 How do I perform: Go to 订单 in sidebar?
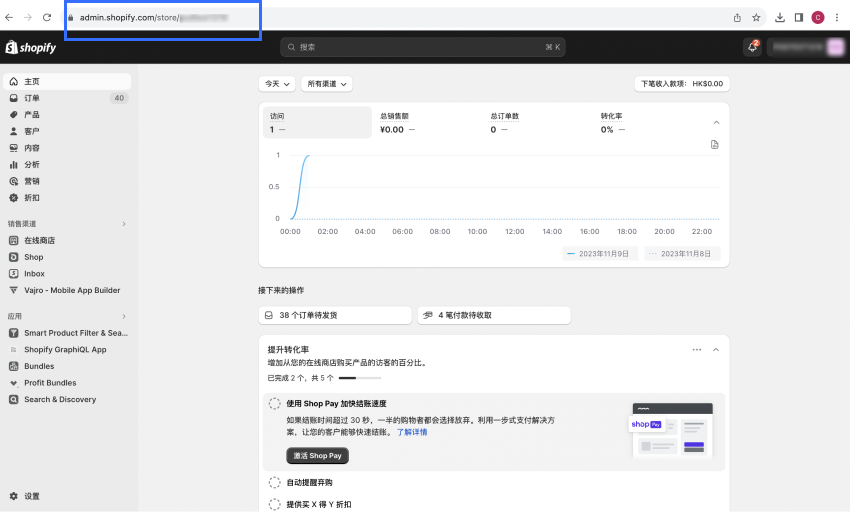click(x=32, y=98)
